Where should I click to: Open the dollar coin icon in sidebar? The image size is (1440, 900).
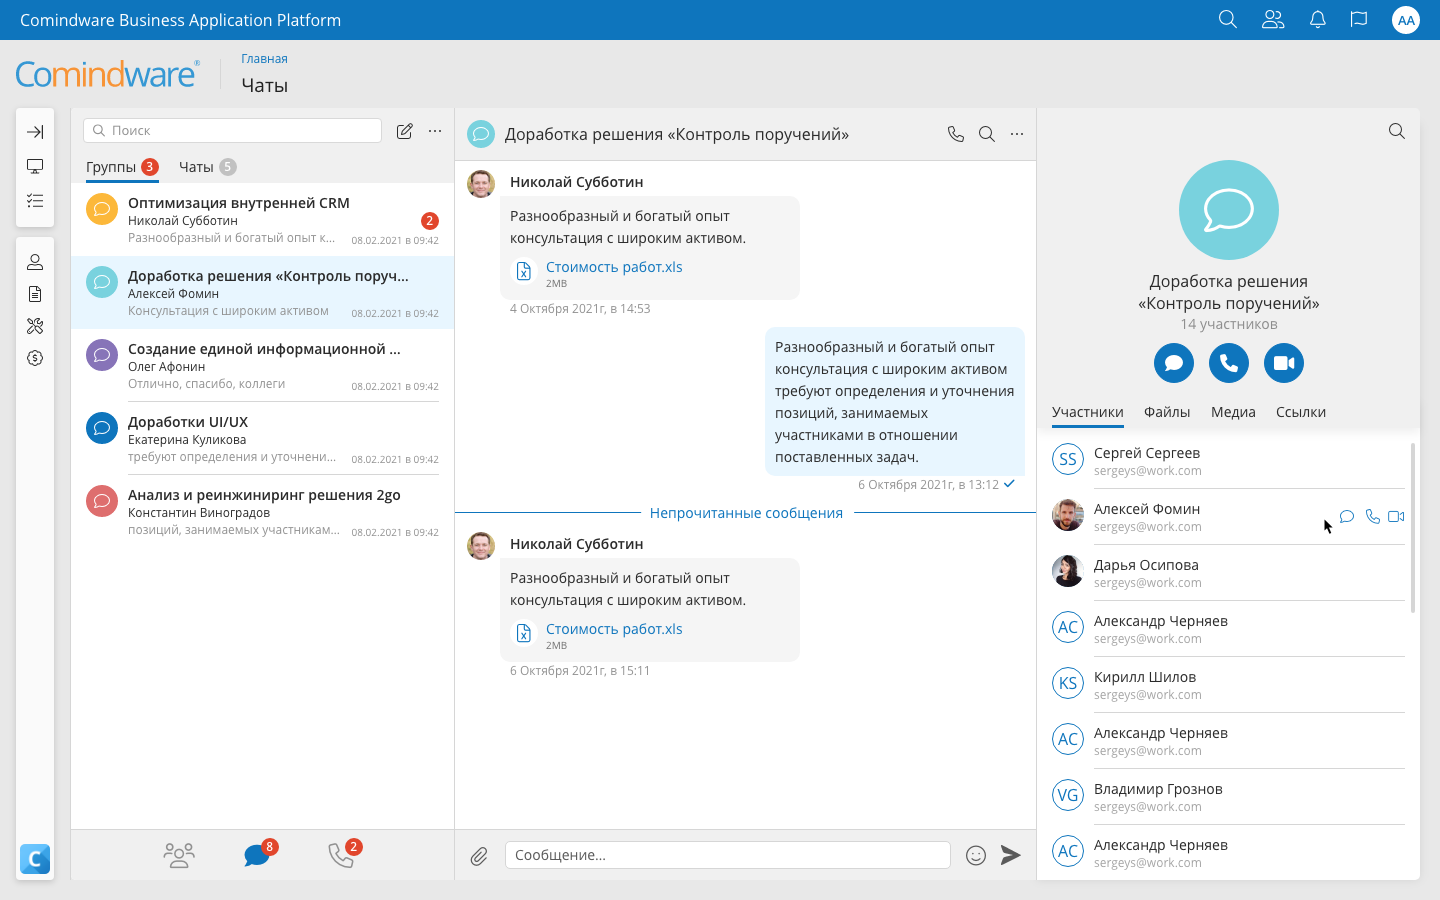pos(35,358)
